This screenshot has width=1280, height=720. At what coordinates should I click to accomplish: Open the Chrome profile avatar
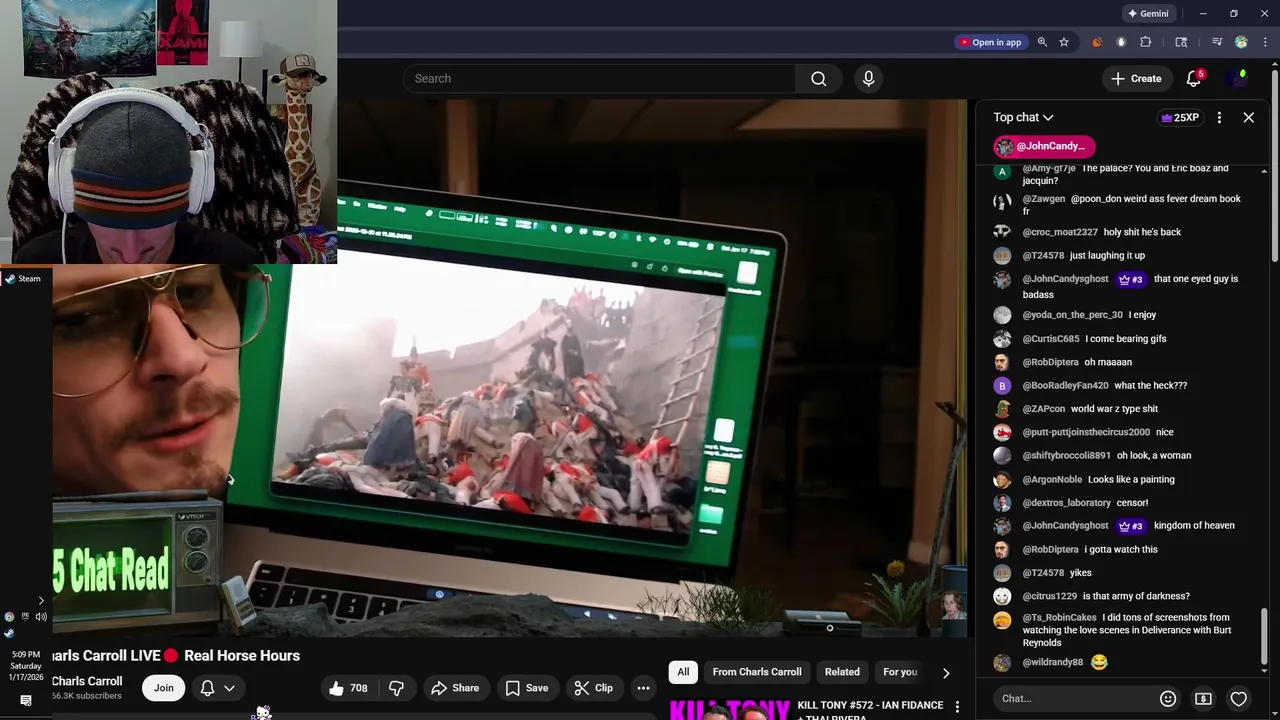pos(1241,42)
